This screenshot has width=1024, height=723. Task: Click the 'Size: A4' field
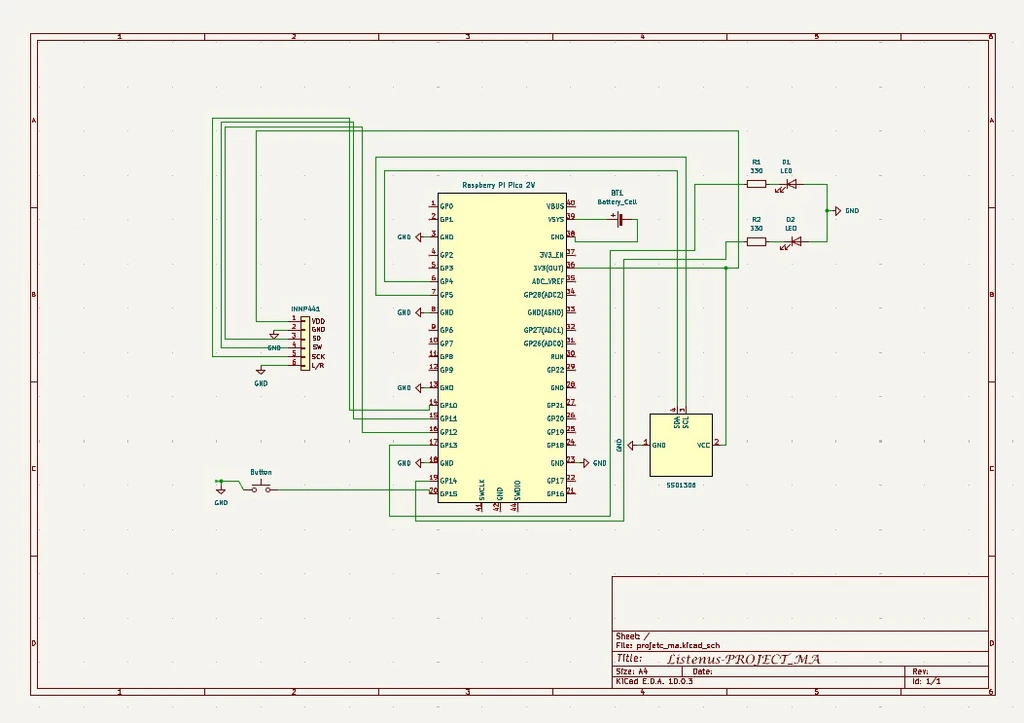click(632, 671)
